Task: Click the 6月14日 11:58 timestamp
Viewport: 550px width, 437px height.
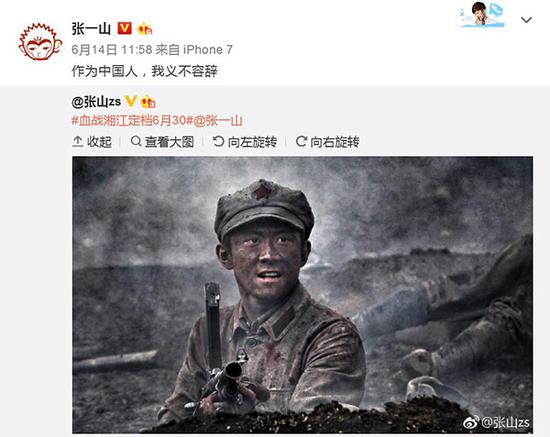Action: 112,50
